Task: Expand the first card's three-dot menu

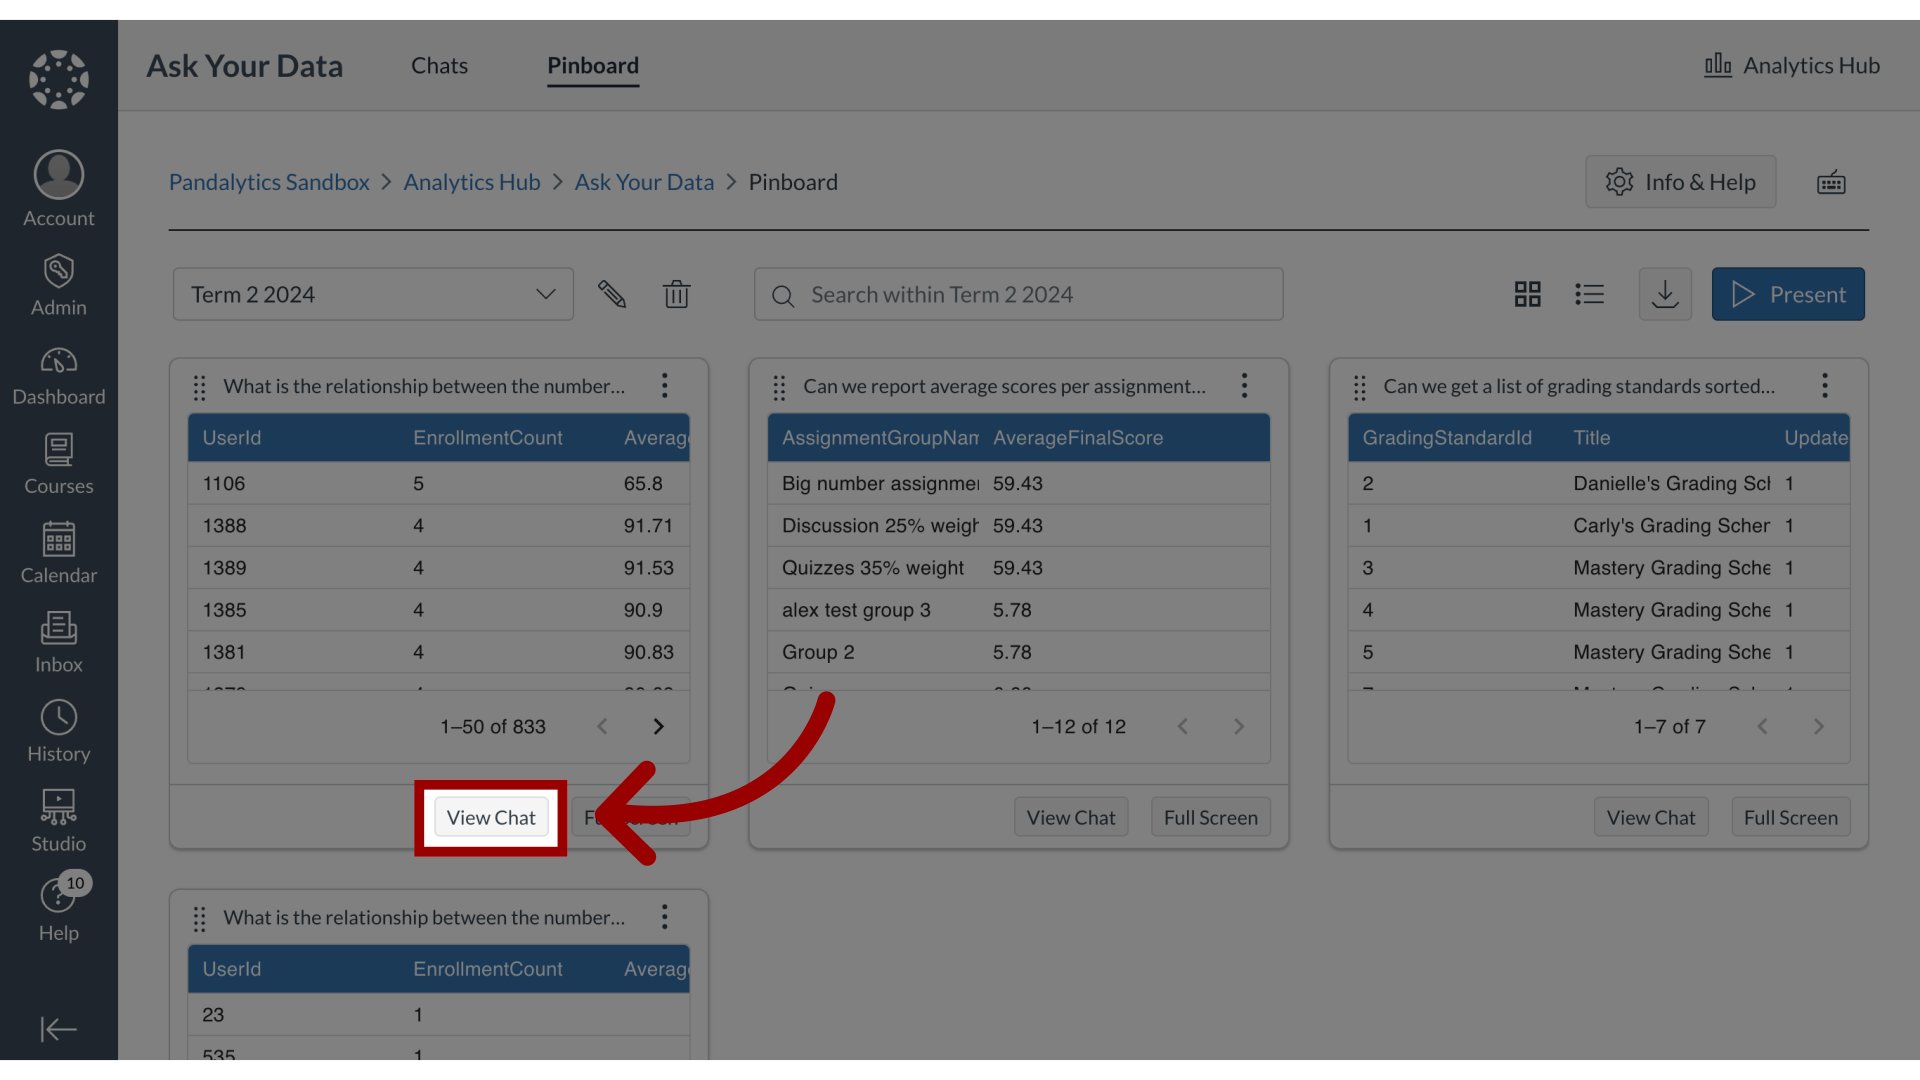Action: pyautogui.click(x=665, y=386)
